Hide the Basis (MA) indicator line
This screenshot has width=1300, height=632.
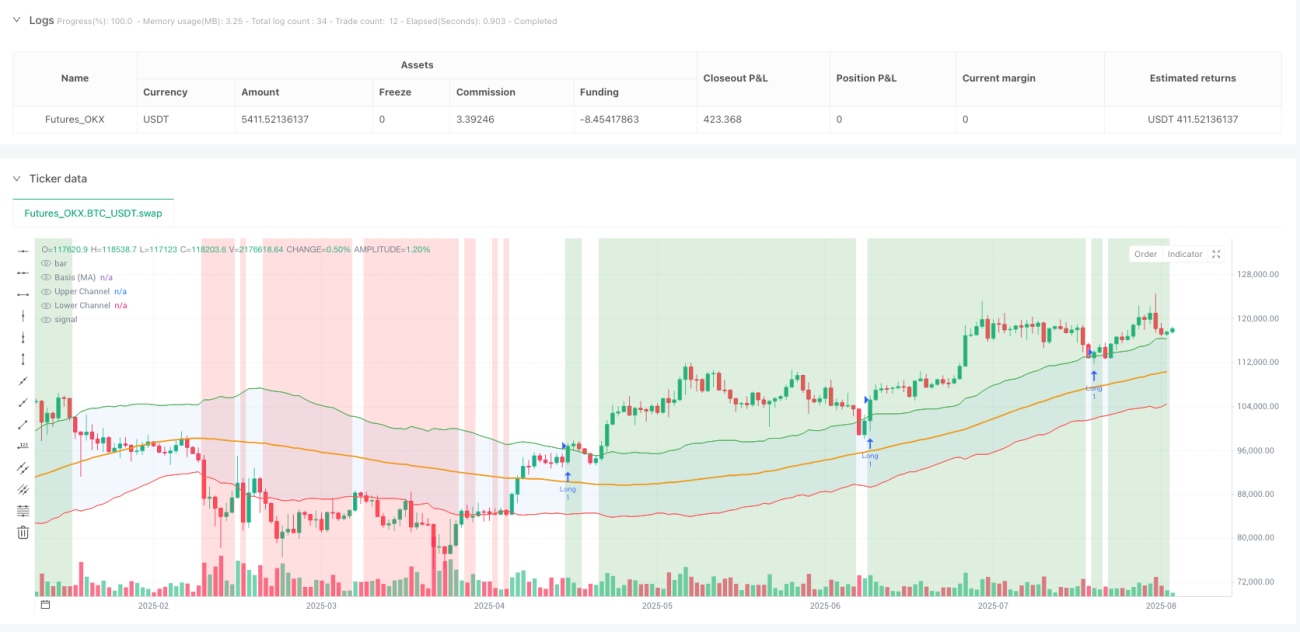click(x=46, y=277)
